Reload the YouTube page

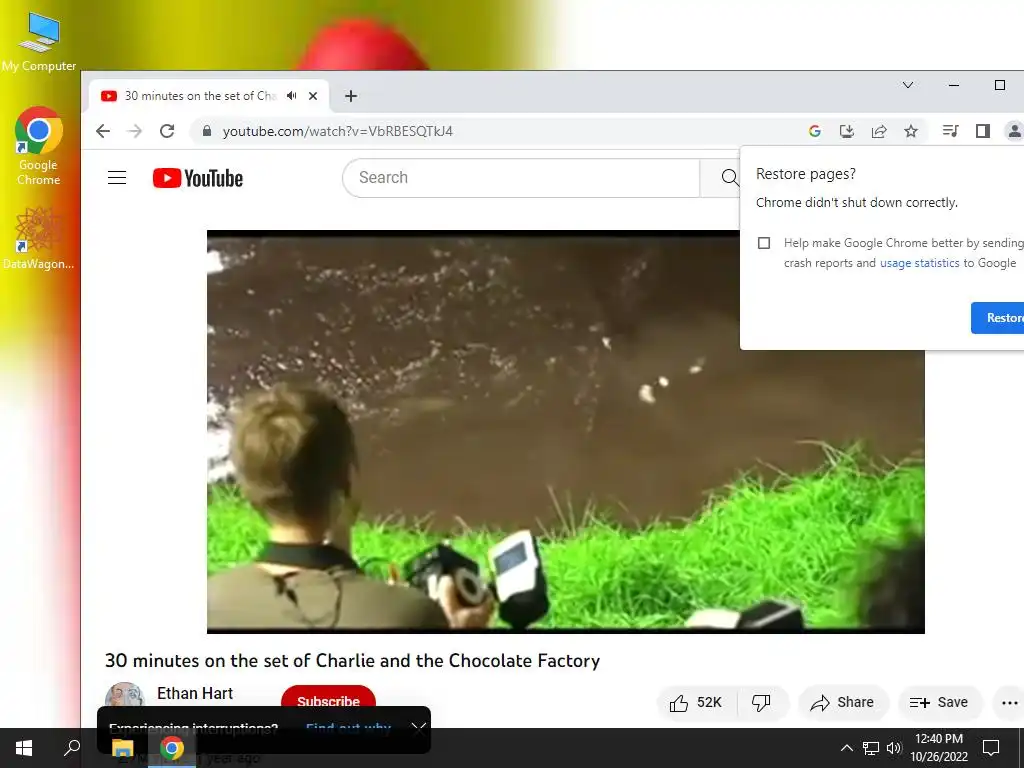point(167,131)
